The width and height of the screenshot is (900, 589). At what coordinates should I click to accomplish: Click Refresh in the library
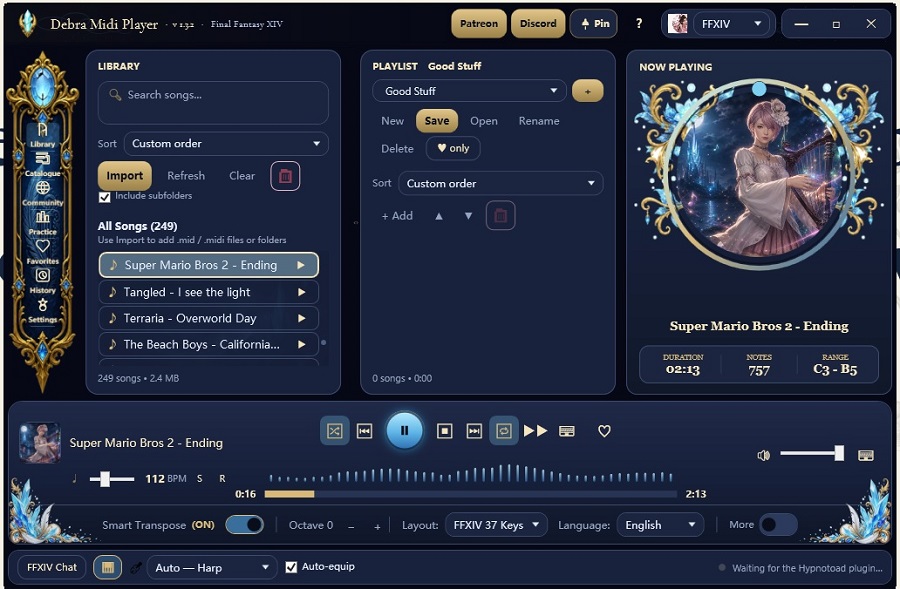pyautogui.click(x=186, y=176)
